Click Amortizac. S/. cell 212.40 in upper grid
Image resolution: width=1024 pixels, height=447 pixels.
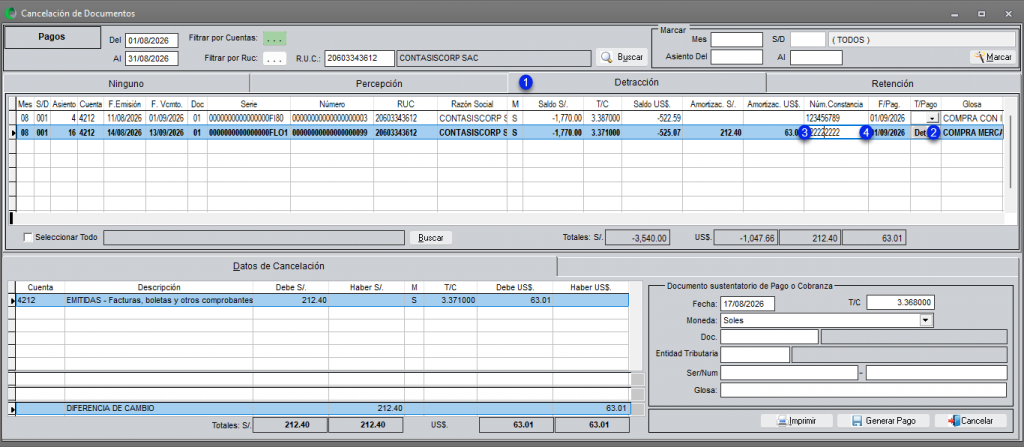pyautogui.click(x=712, y=133)
